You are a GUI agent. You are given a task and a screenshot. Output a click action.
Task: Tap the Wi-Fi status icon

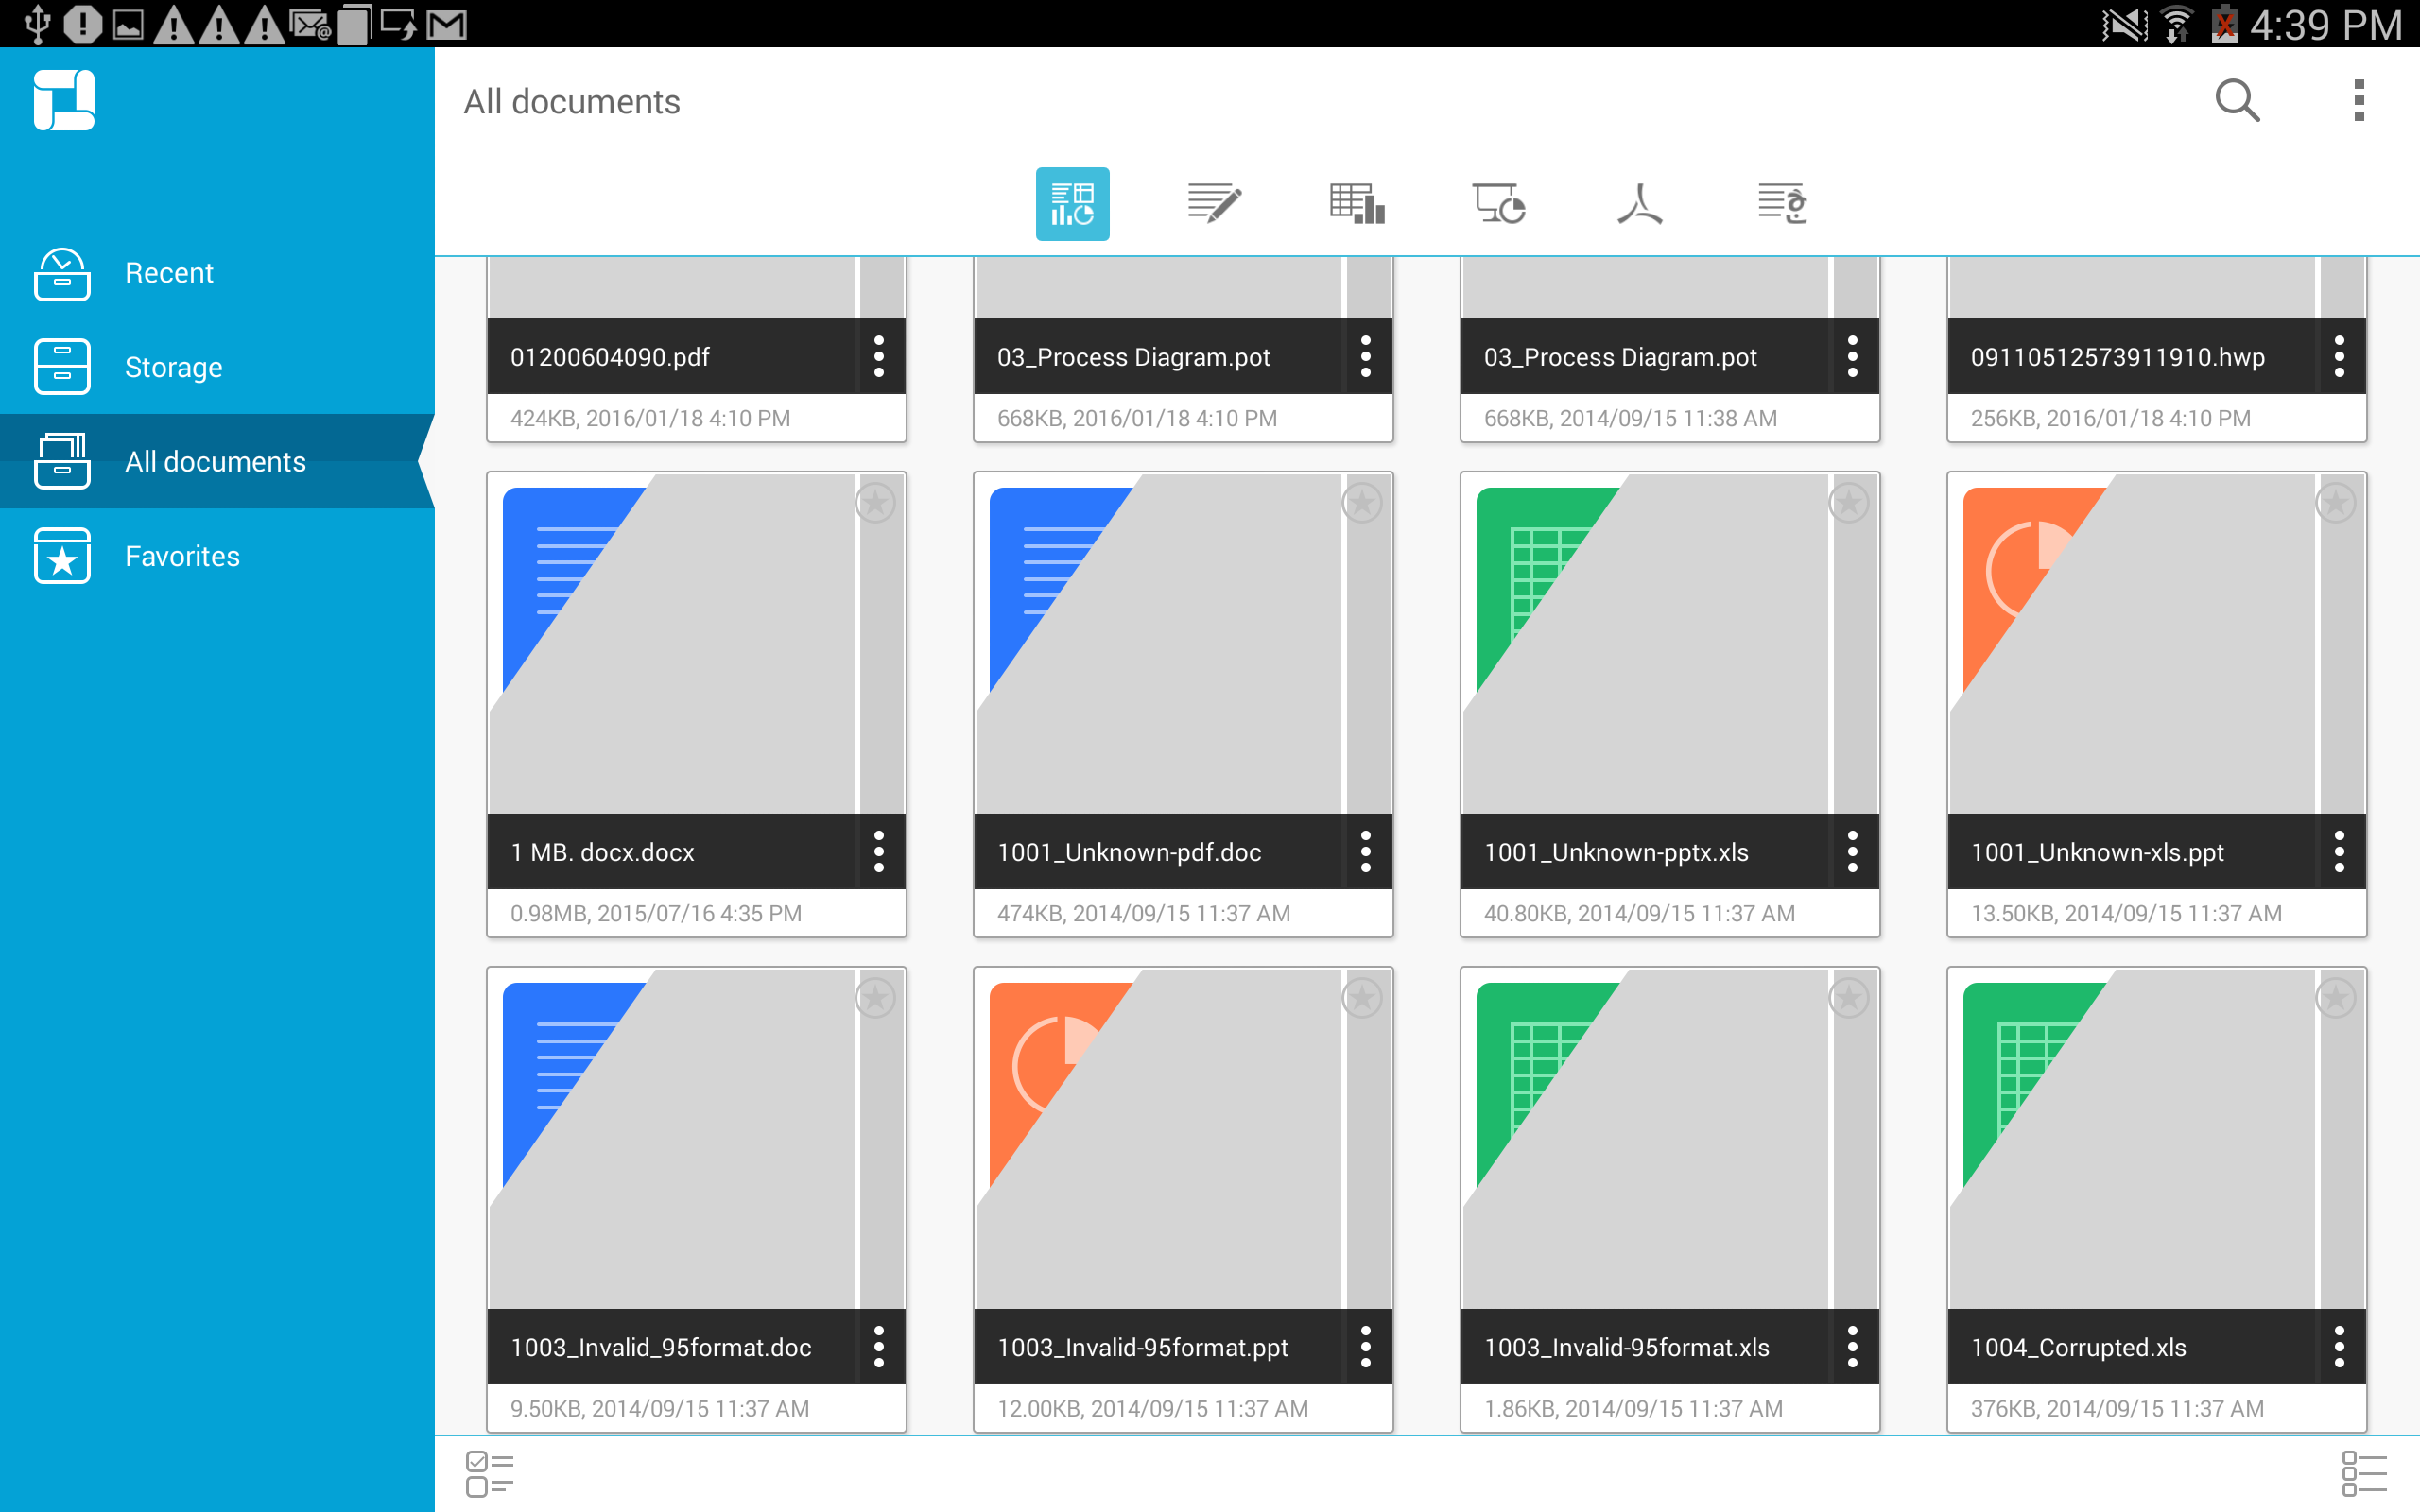point(2176,24)
